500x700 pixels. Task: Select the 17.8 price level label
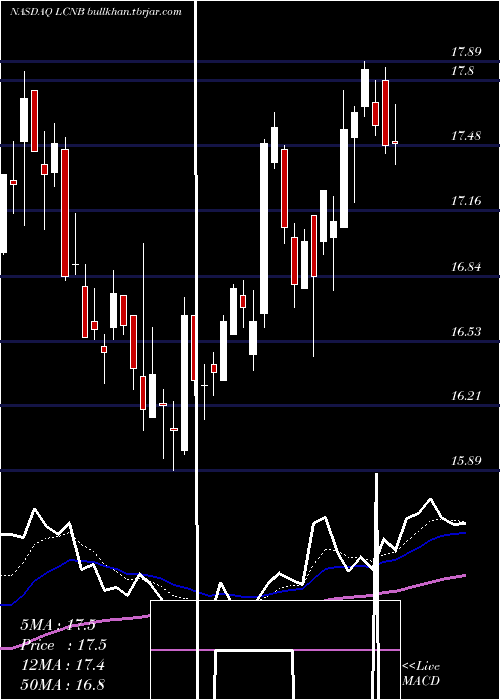tap(462, 71)
